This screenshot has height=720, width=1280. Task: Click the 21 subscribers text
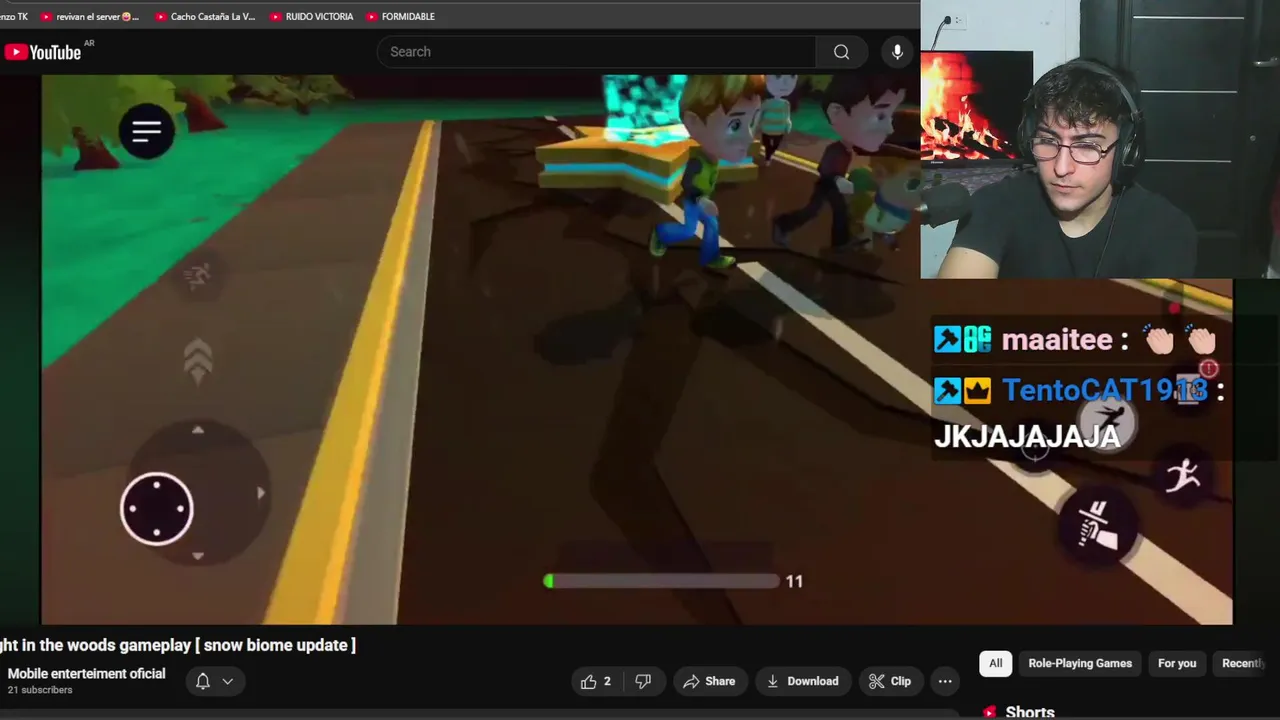pyautogui.click(x=40, y=690)
